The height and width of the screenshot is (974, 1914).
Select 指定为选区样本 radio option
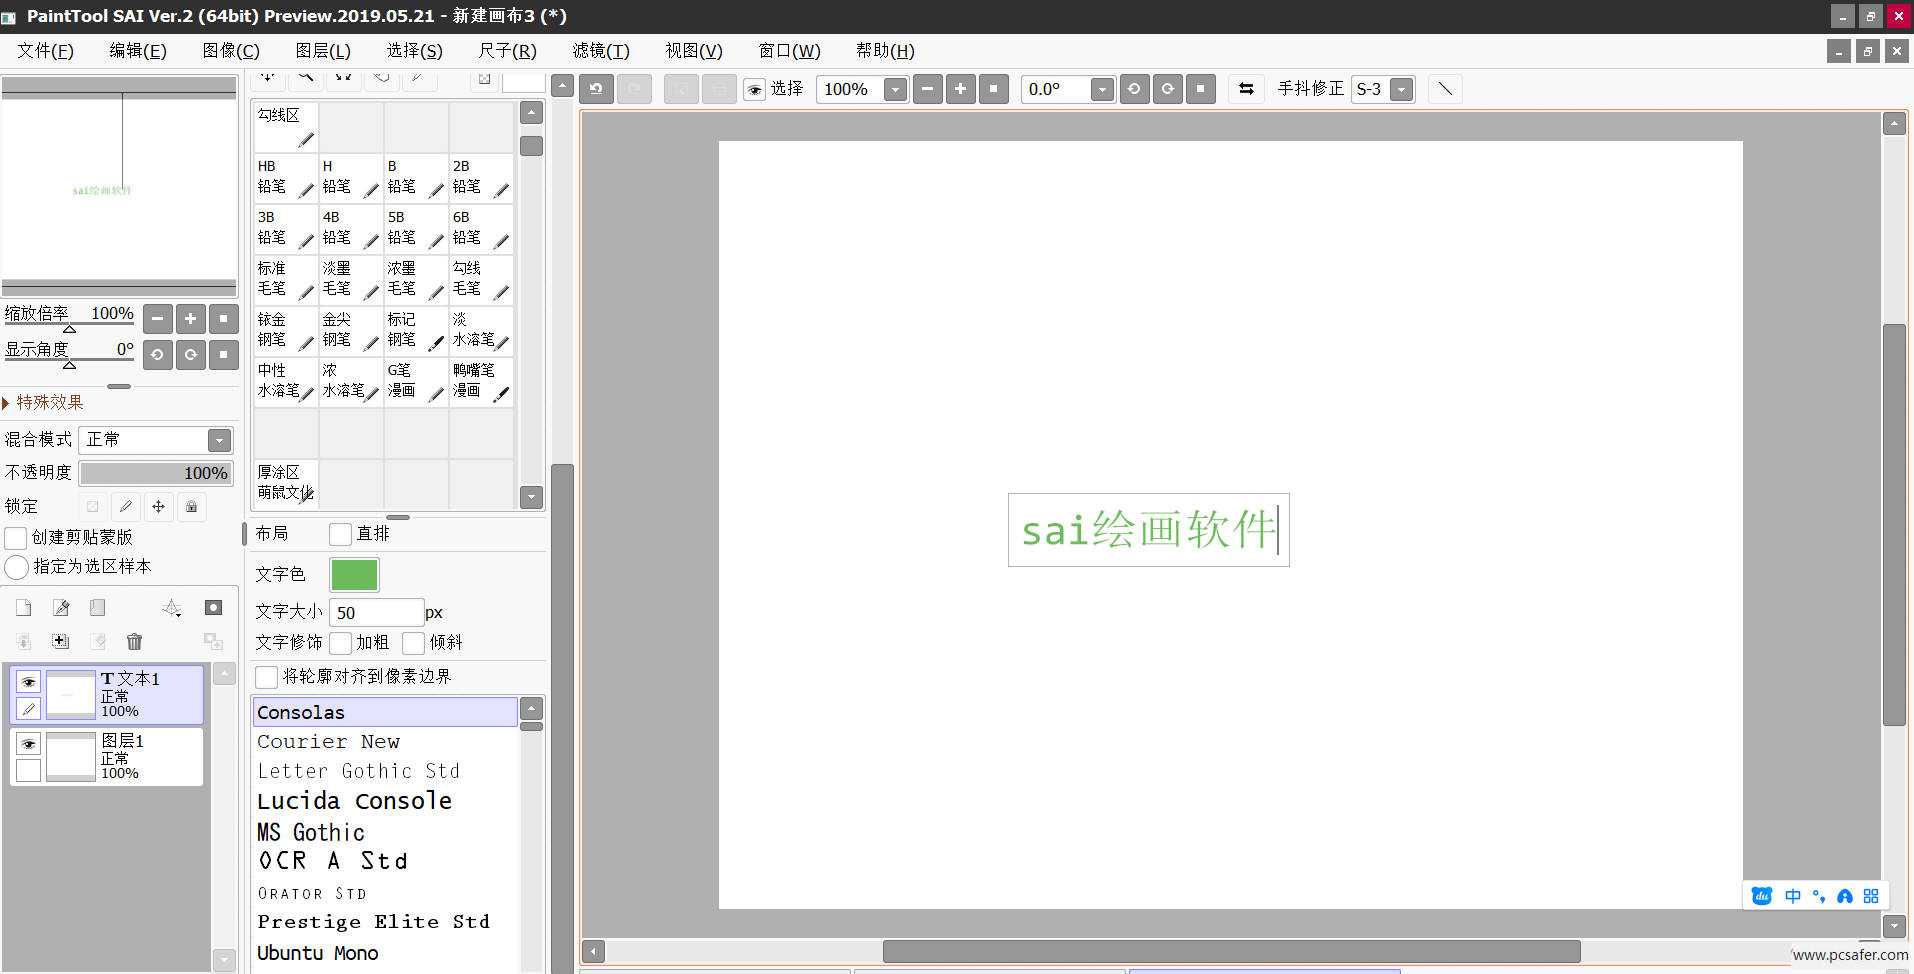(x=17, y=567)
